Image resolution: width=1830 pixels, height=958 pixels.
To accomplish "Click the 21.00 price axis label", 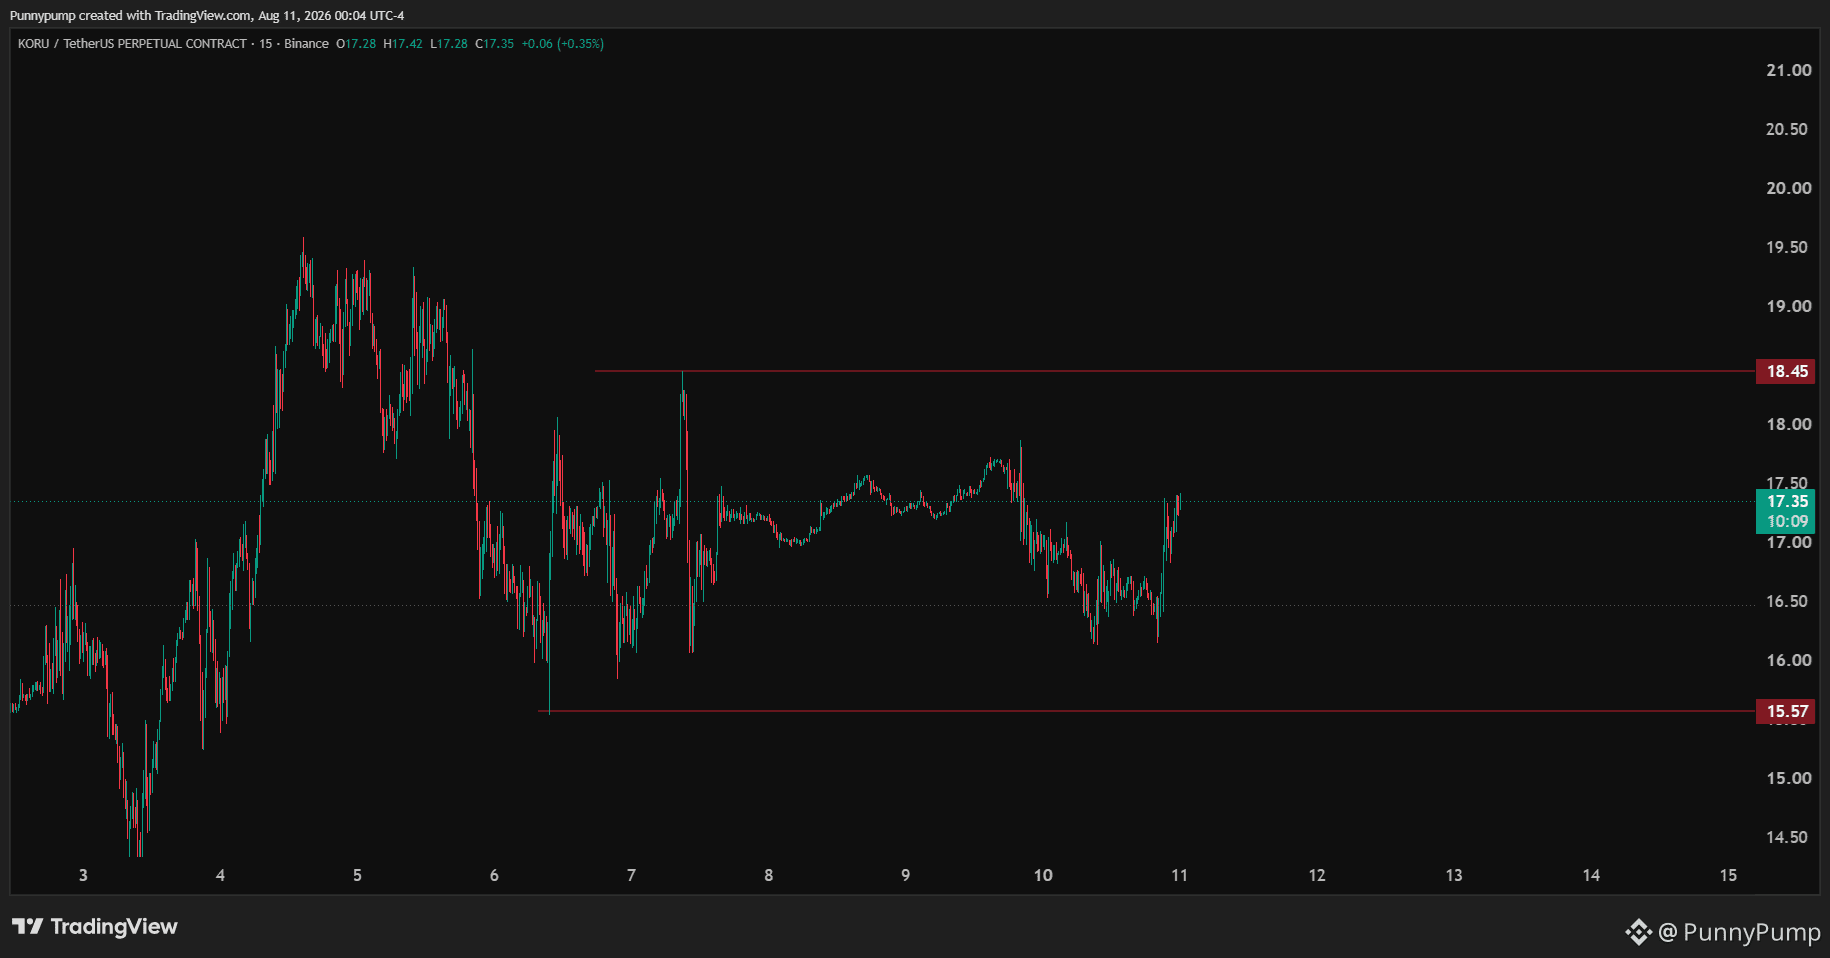I will tap(1788, 70).
